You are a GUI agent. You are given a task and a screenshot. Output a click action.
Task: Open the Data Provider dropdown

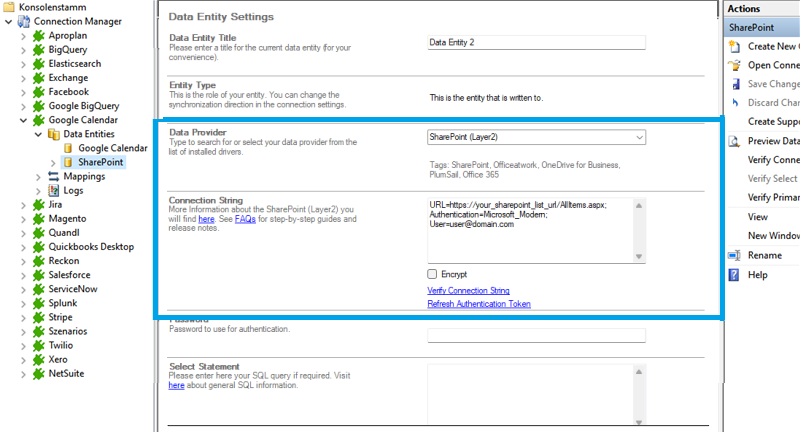(639, 137)
